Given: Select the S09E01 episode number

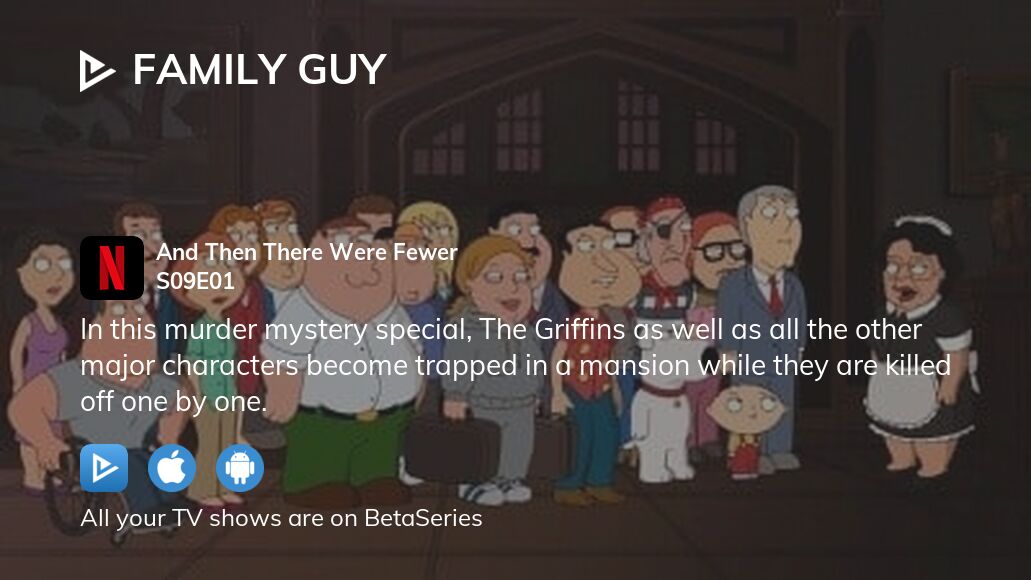Looking at the screenshot, I should 195,281.
